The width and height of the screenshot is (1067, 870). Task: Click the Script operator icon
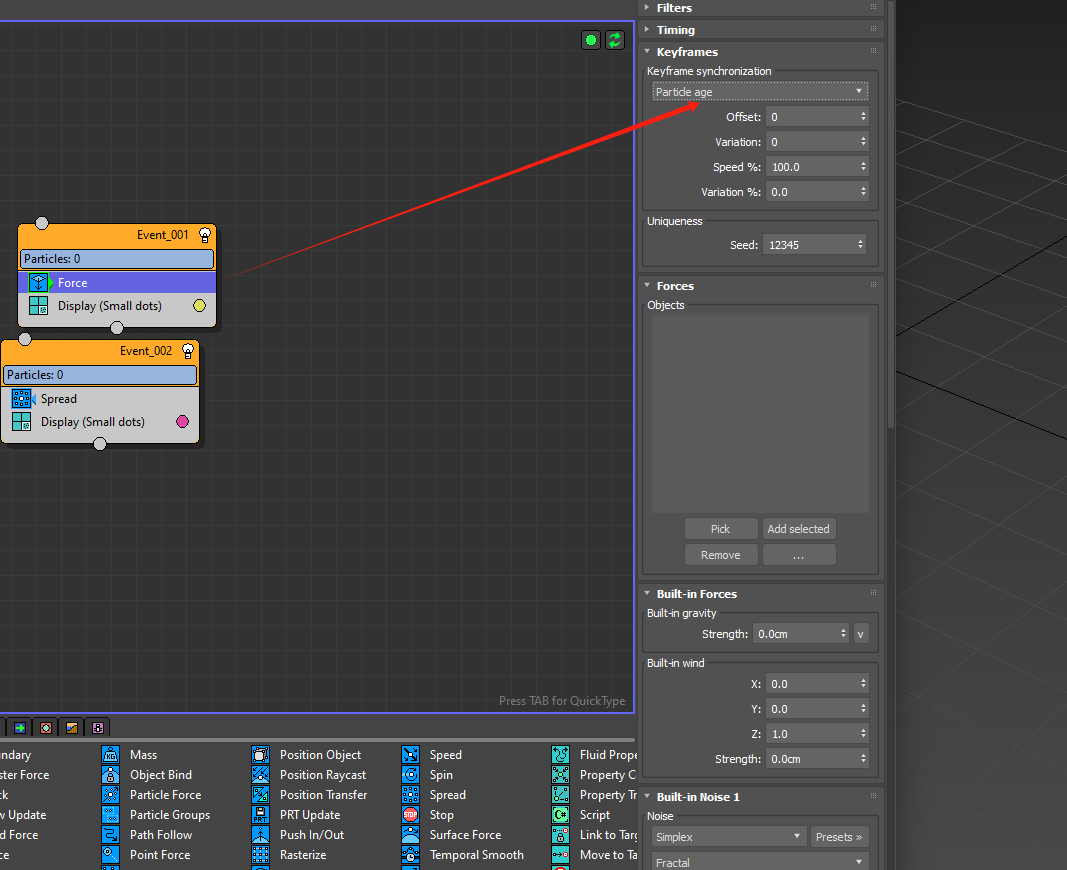[561, 815]
